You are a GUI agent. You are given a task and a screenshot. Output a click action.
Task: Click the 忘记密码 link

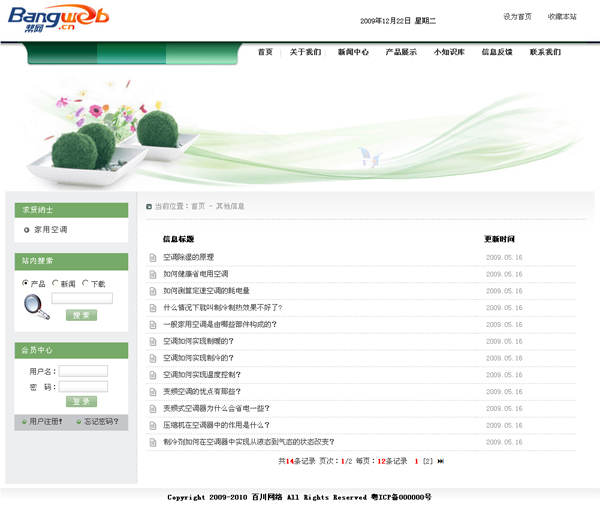coord(100,421)
